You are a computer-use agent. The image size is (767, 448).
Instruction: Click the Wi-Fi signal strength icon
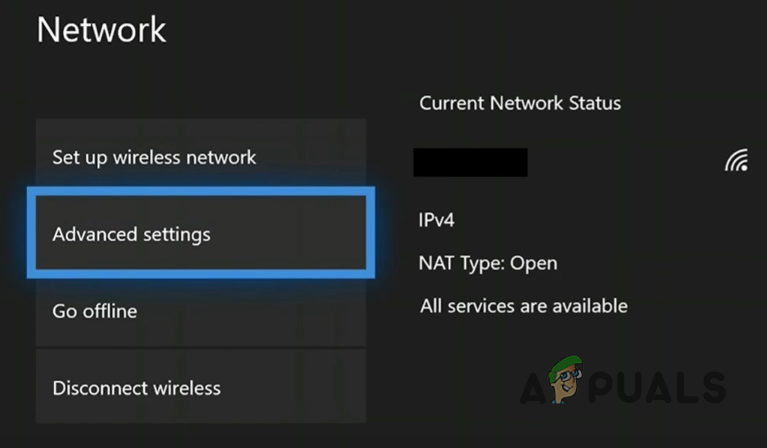click(736, 161)
